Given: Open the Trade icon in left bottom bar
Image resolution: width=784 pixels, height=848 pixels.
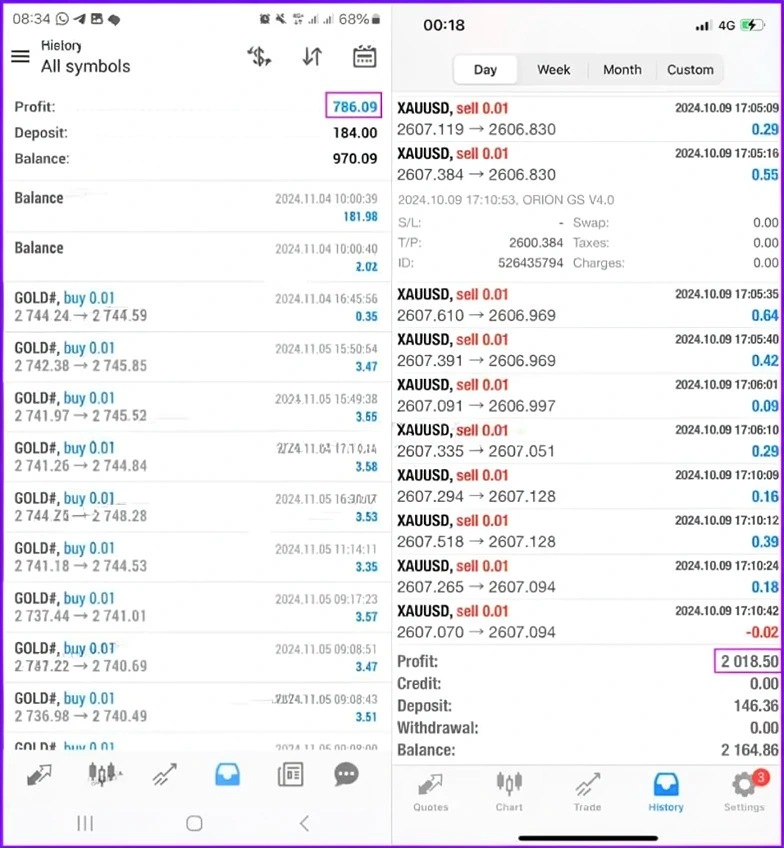Looking at the screenshot, I should [165, 774].
